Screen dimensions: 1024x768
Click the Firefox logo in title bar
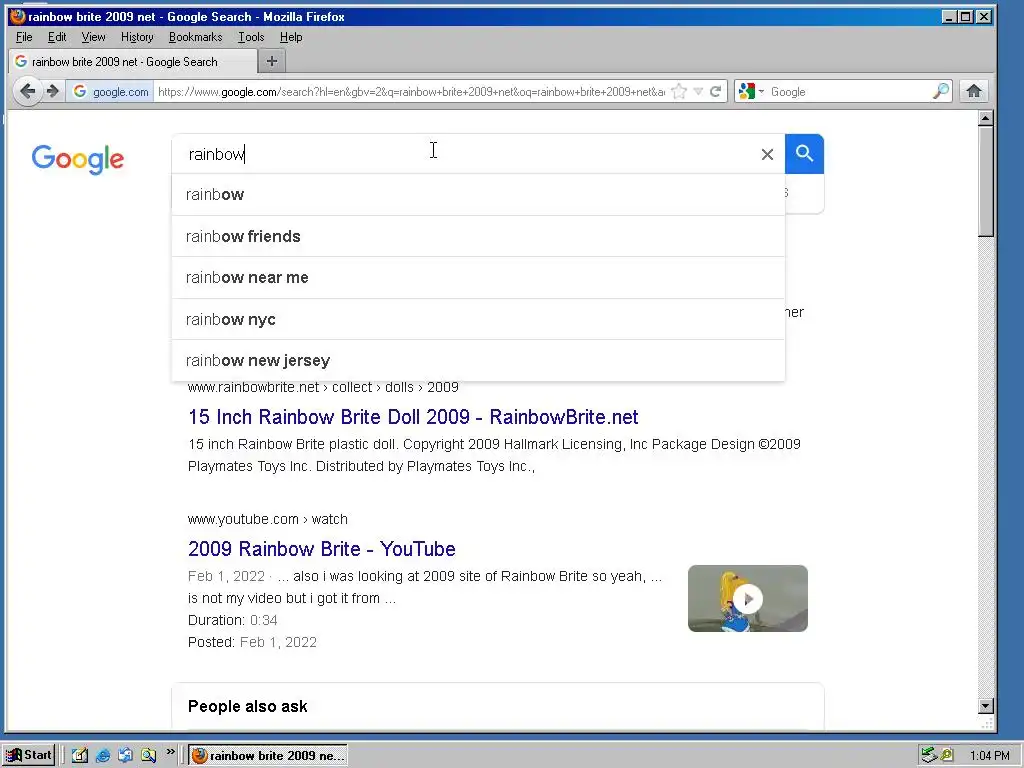pos(18,16)
